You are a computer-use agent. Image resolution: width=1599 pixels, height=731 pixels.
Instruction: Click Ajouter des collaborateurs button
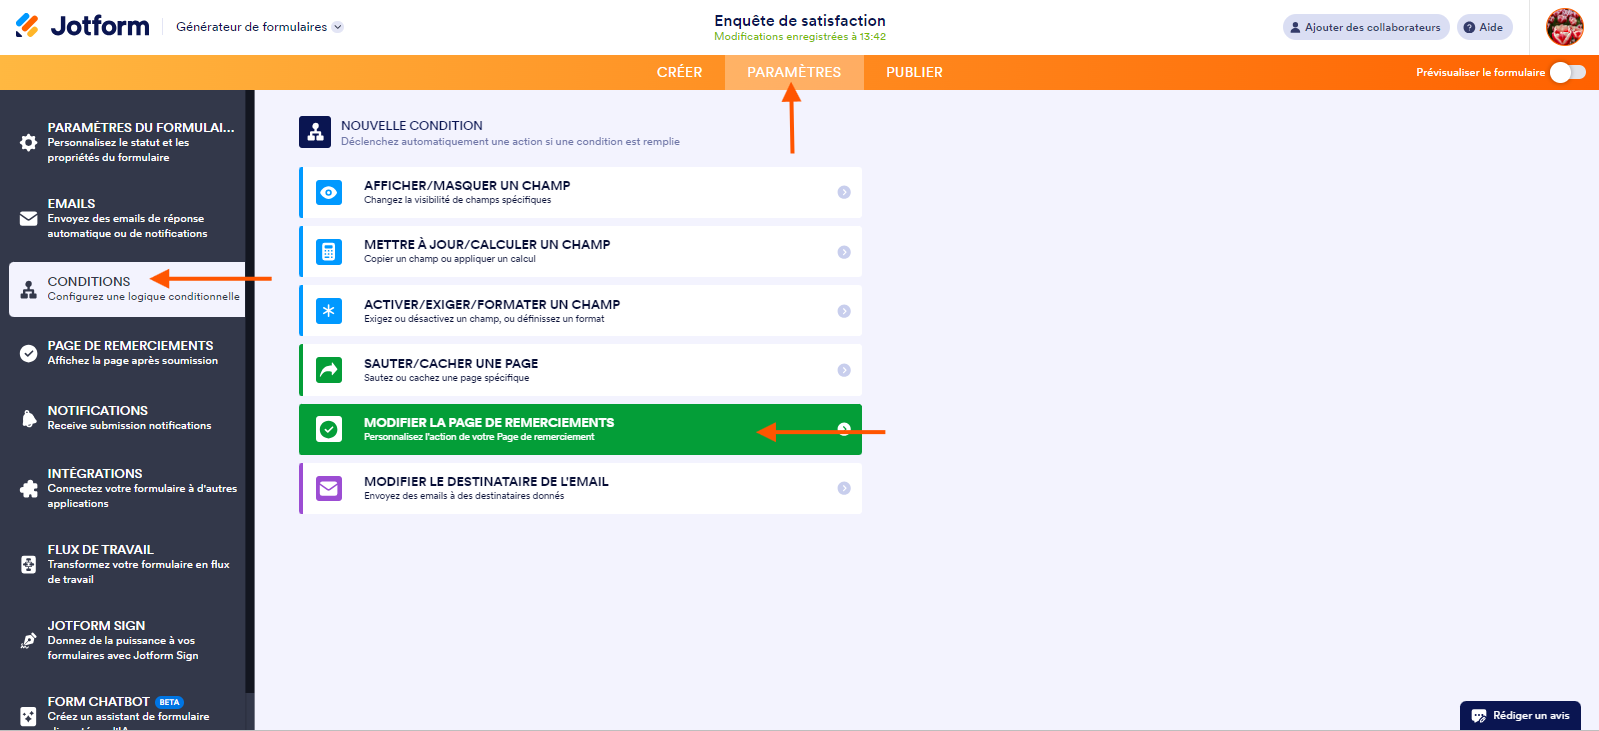1365,27
